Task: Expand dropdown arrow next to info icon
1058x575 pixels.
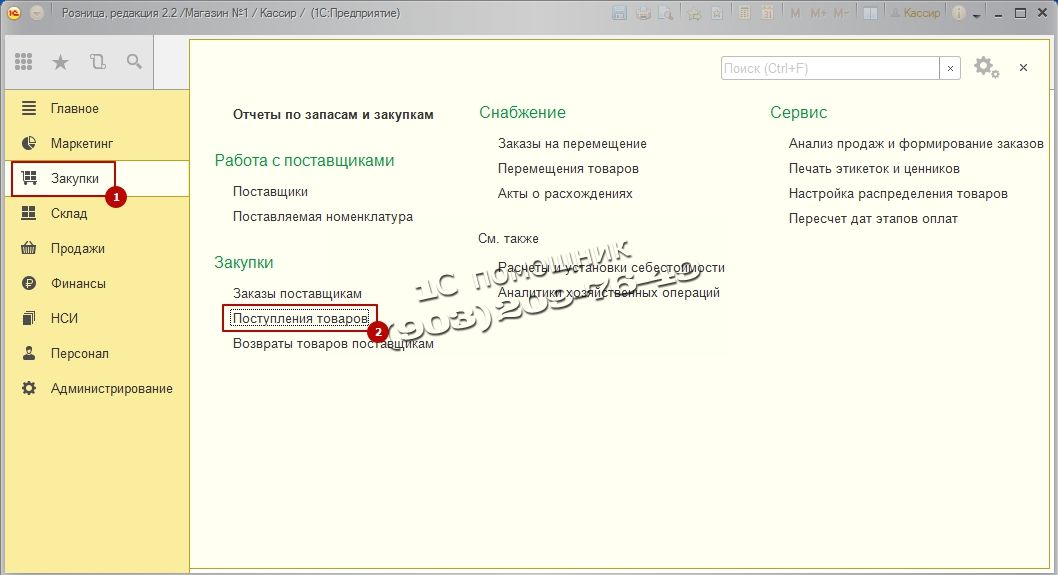Action: pos(976,14)
